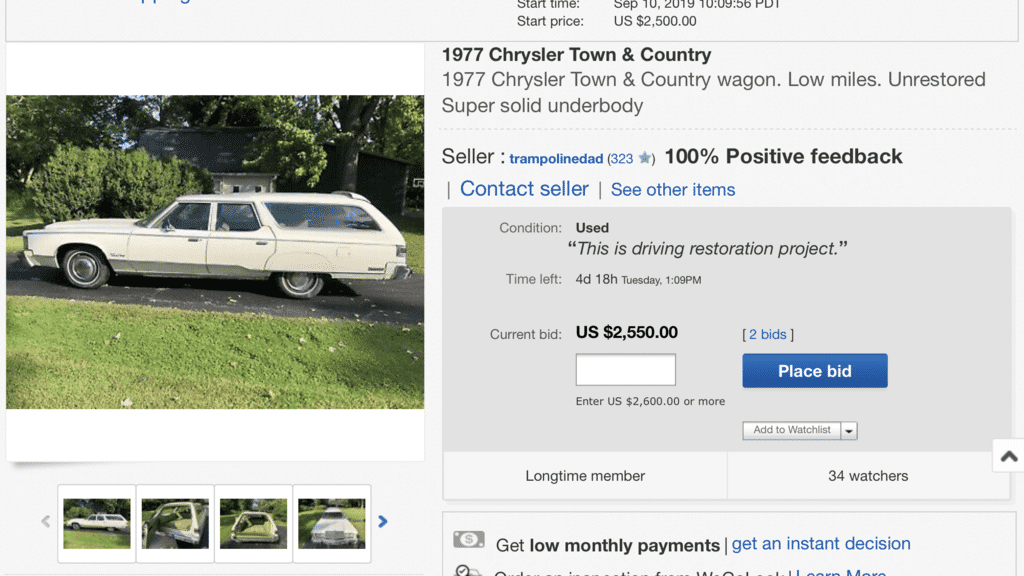The image size is (1024, 576).
Task: Click the scroll-to-top arrow icon
Action: pos(1009,456)
